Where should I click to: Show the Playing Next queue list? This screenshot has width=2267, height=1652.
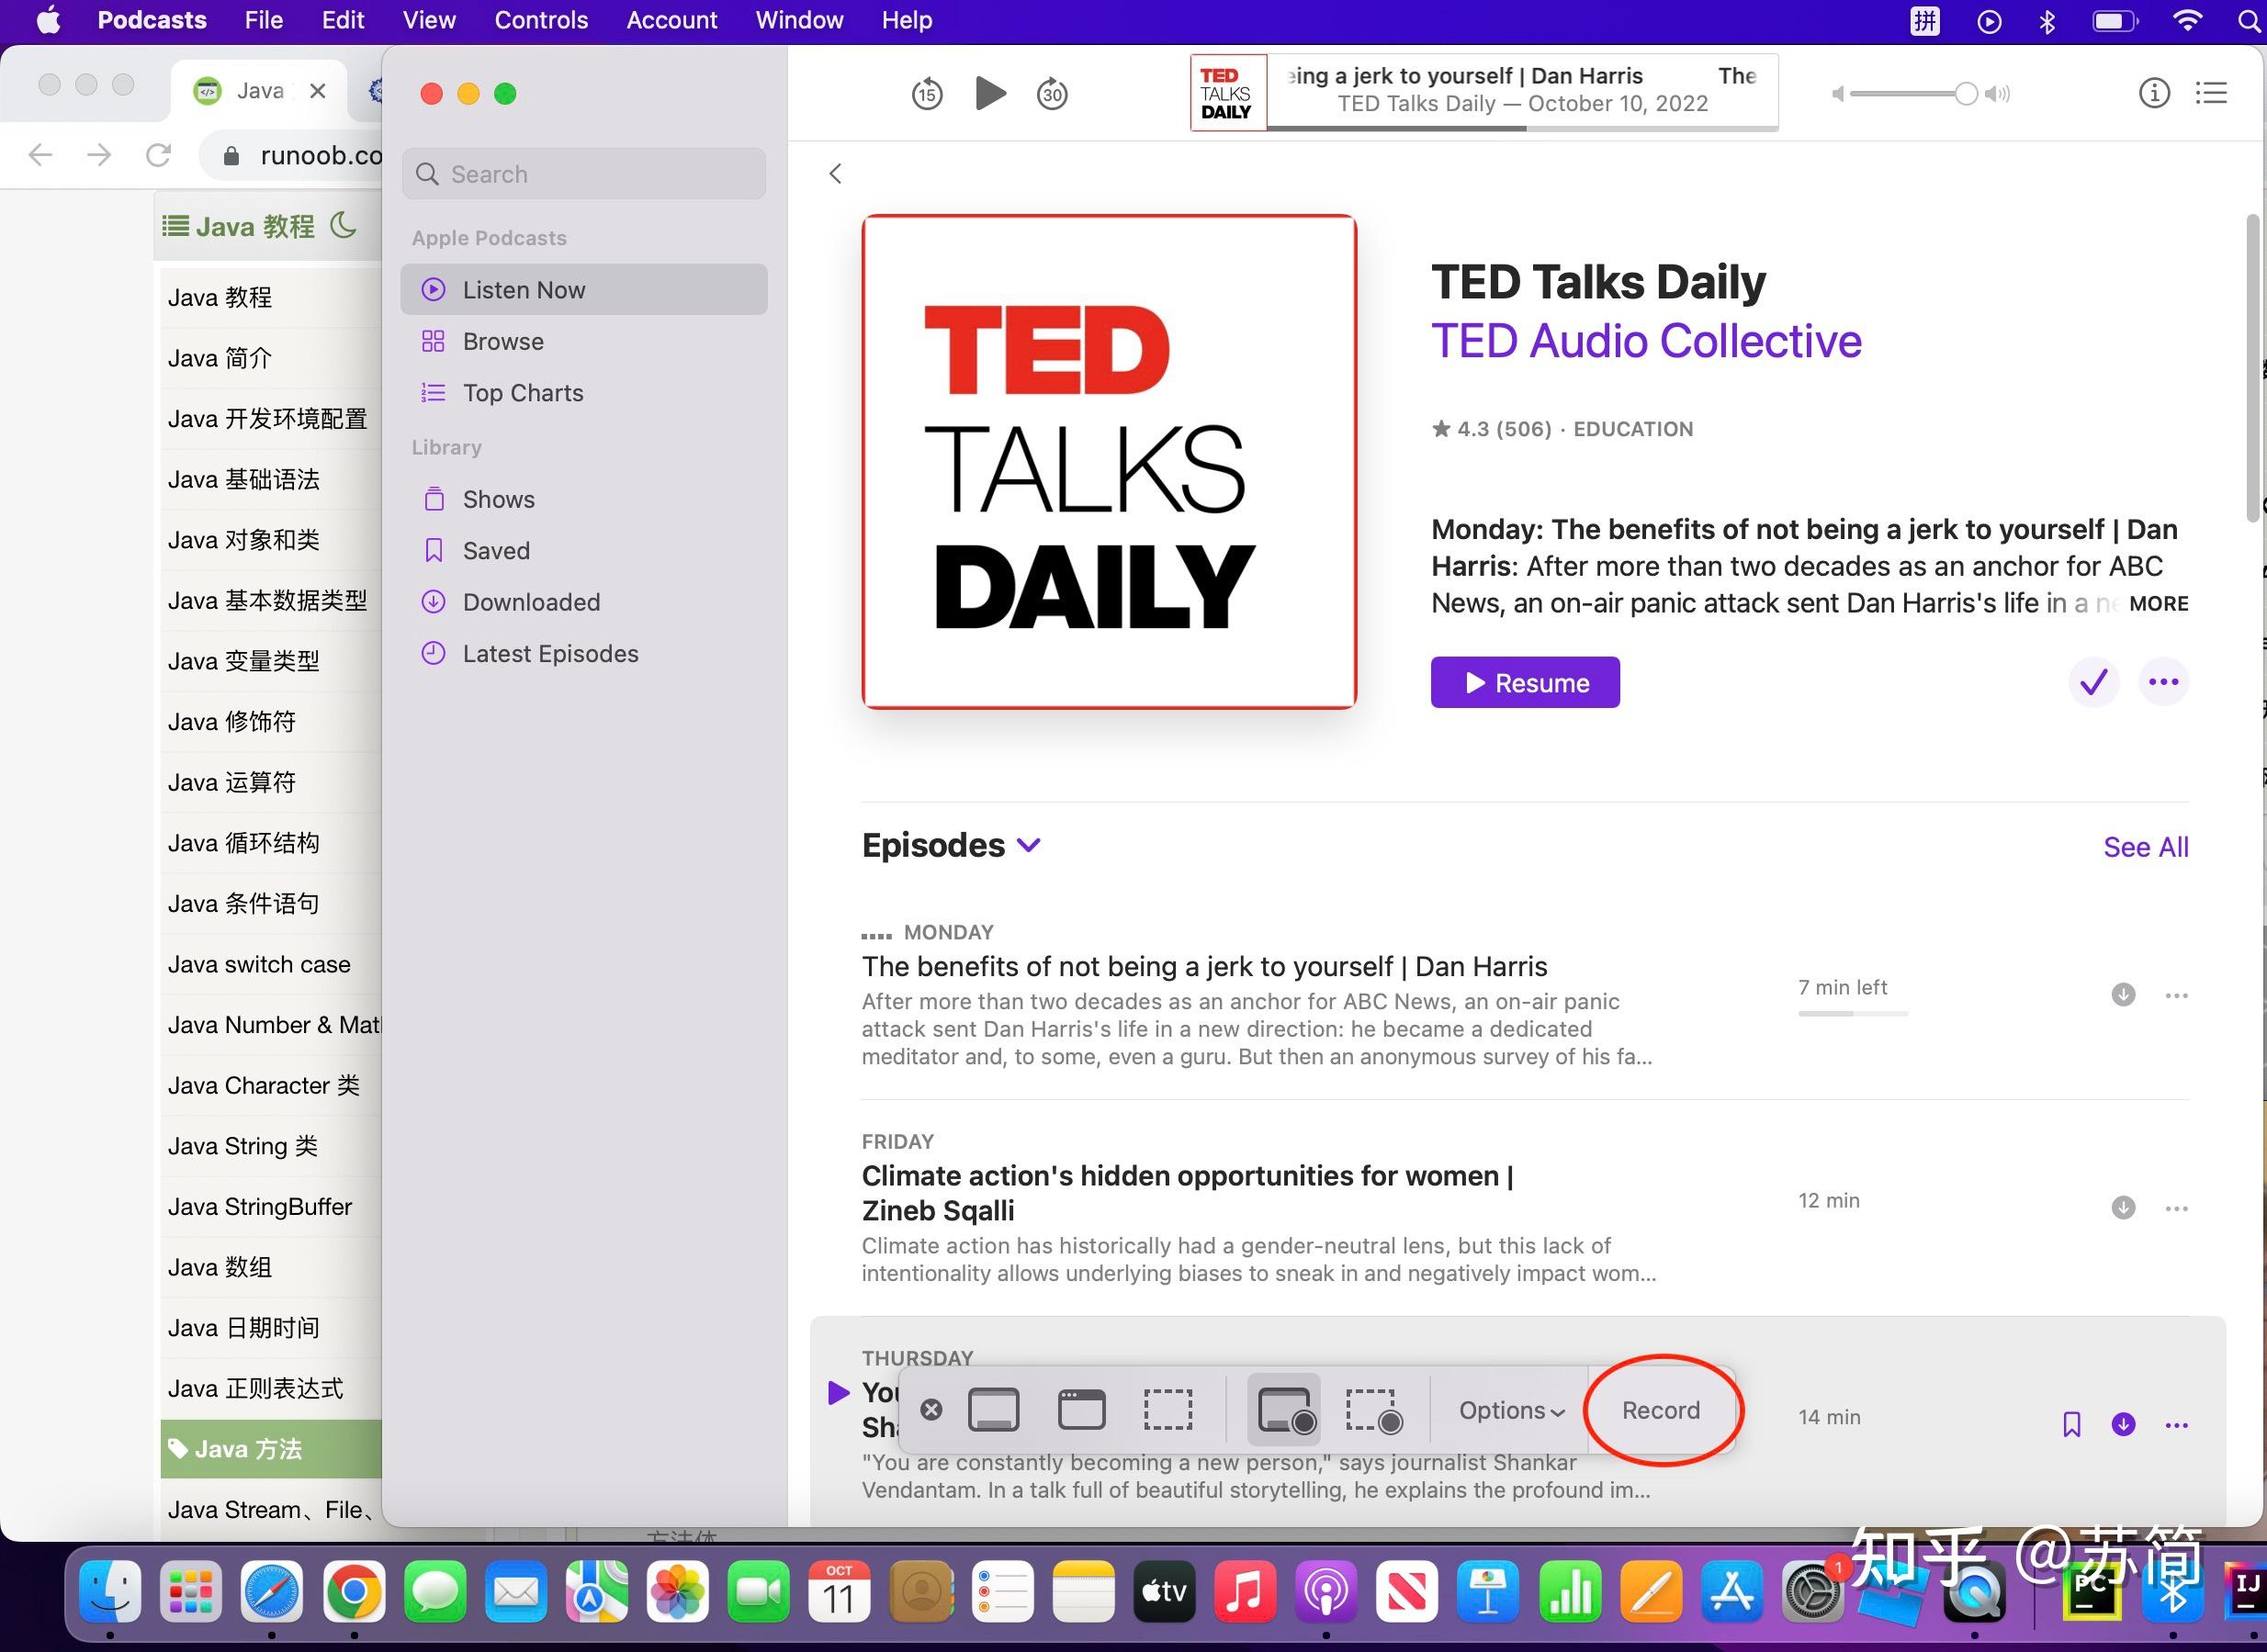2211,93
